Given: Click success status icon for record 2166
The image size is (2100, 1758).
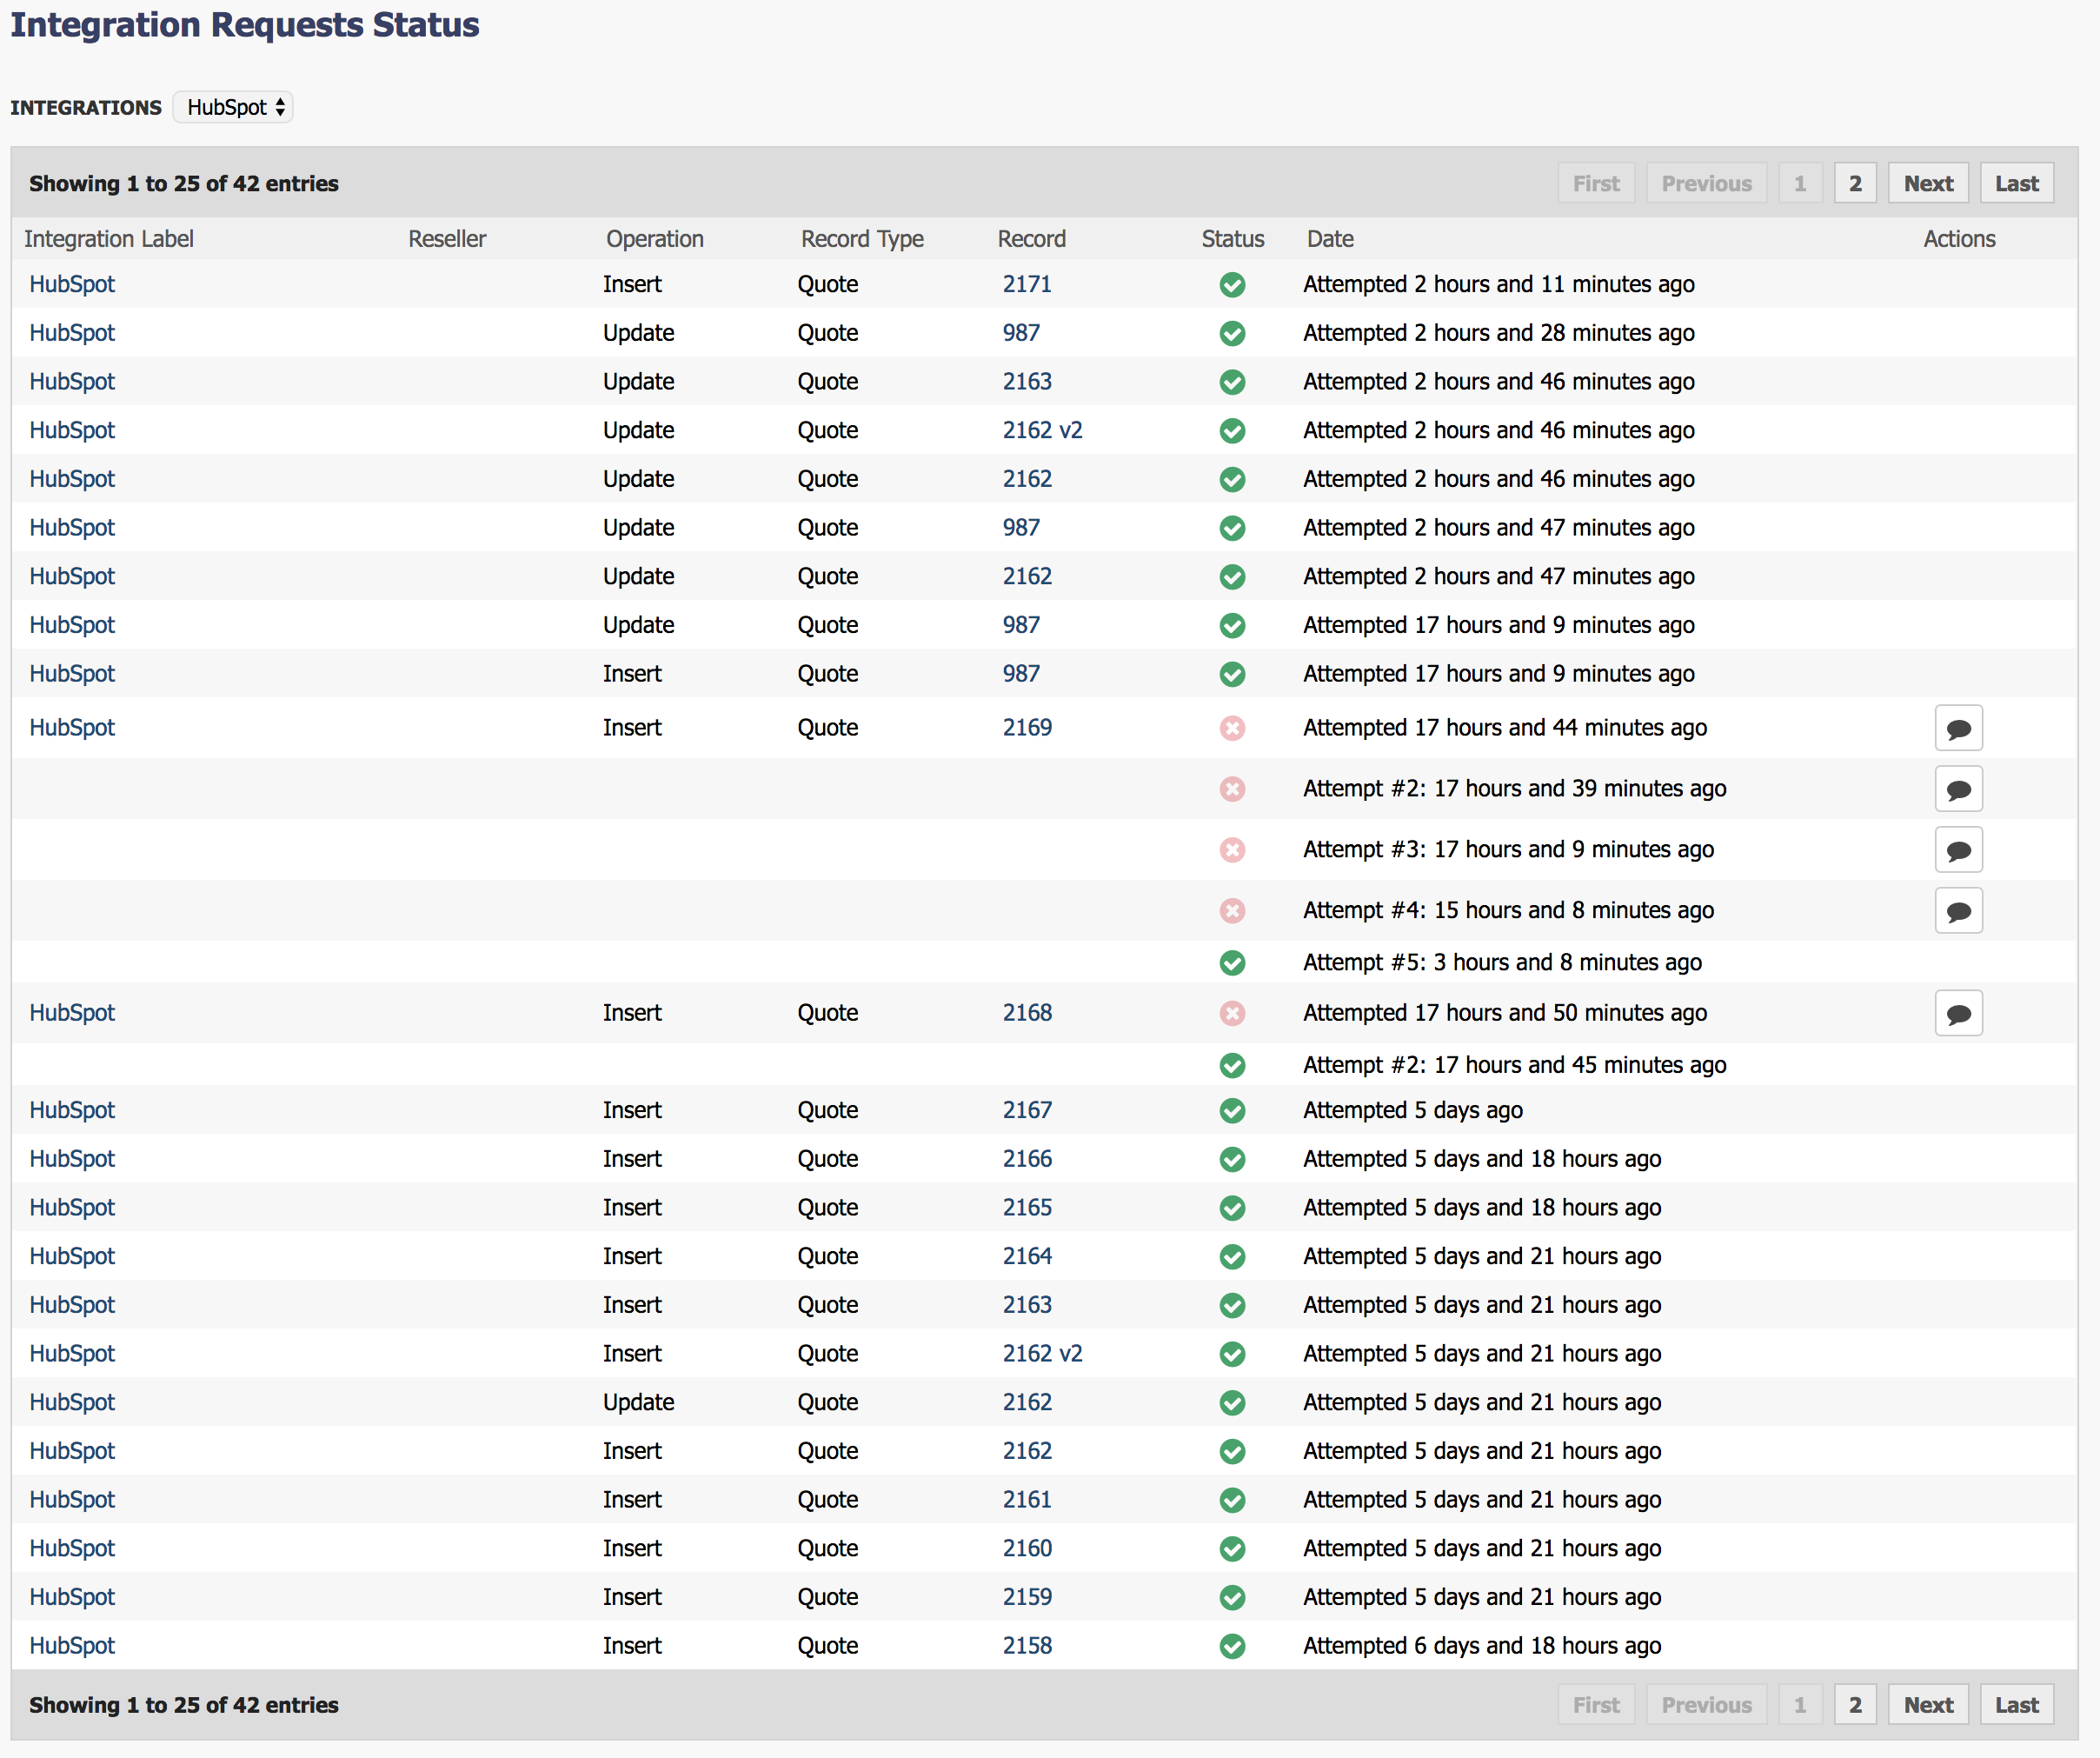Looking at the screenshot, I should (1232, 1160).
